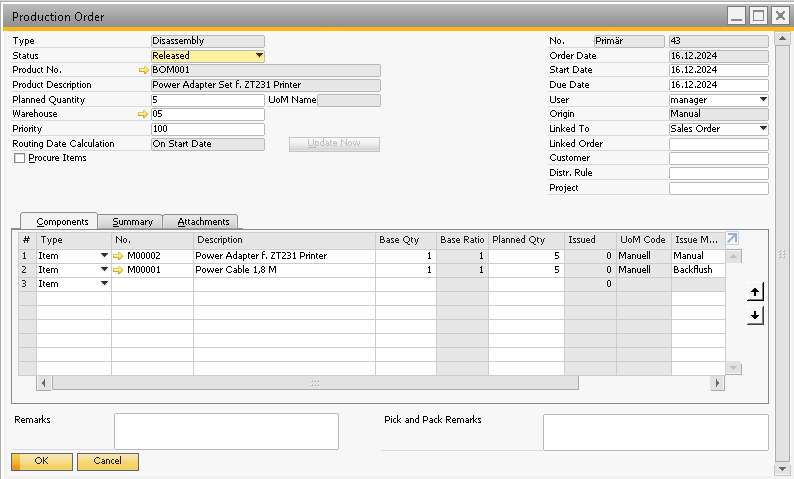Enable the Procure Items checkbox

pos(19,158)
